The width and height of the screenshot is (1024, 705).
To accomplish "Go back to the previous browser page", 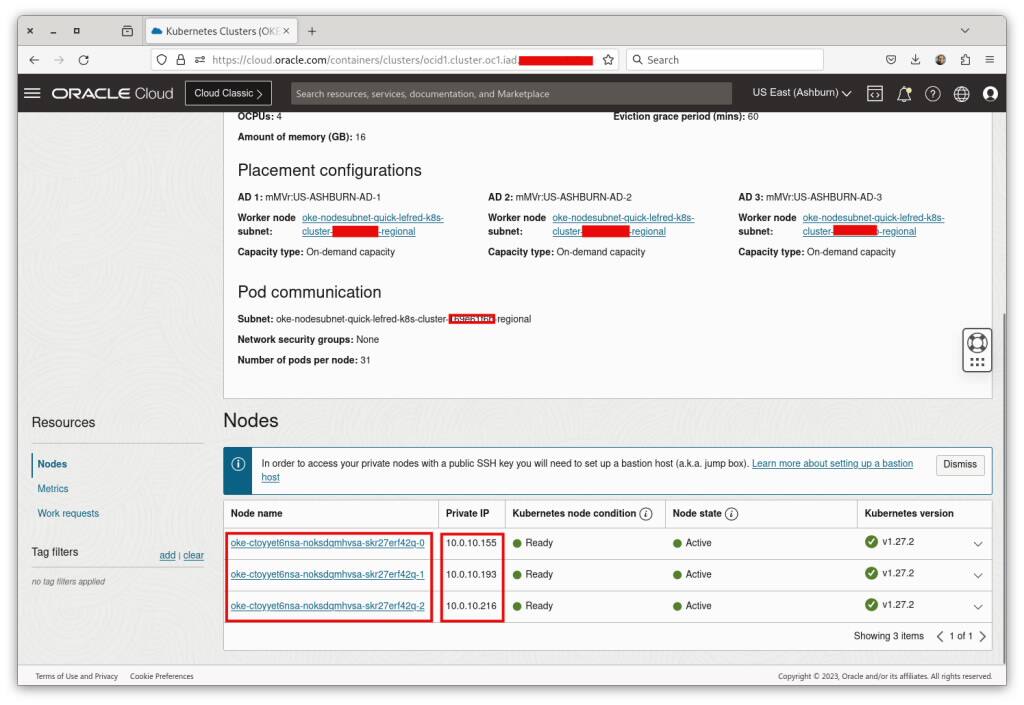I will [35, 60].
